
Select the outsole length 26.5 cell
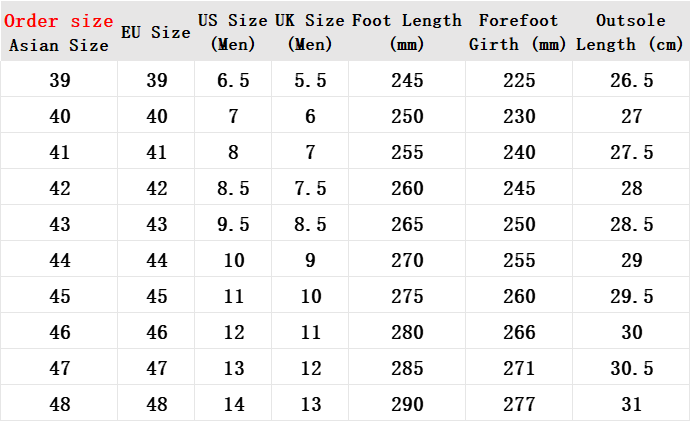[631, 81]
